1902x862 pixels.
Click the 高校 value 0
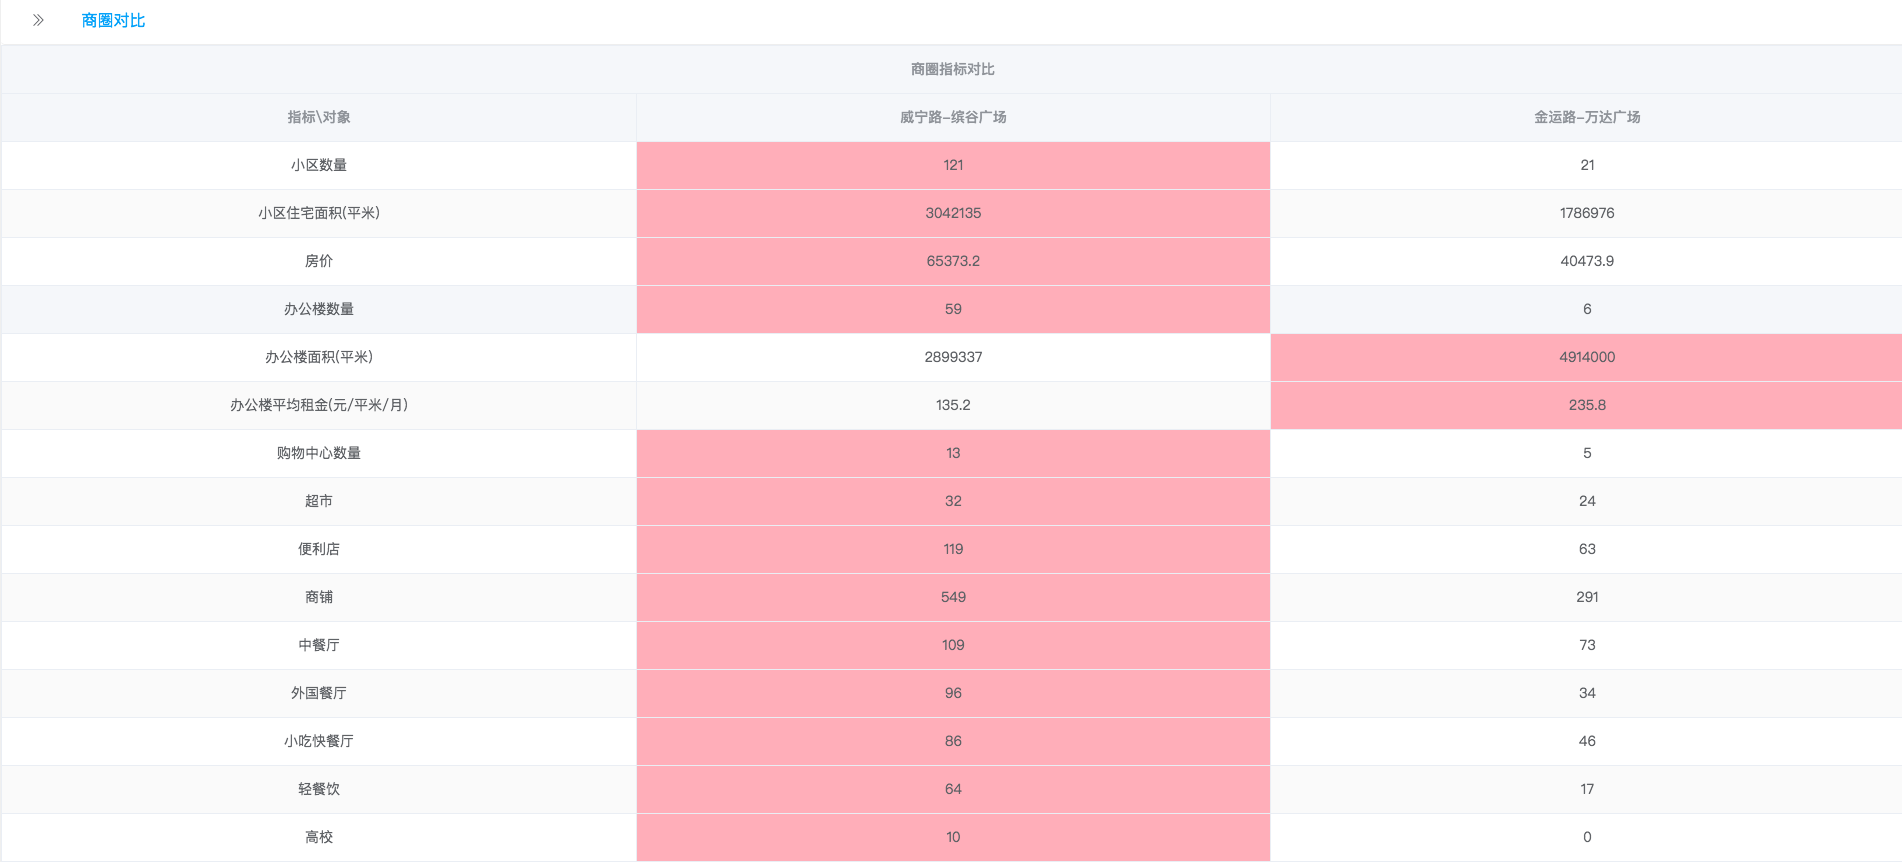[x=1587, y=837]
